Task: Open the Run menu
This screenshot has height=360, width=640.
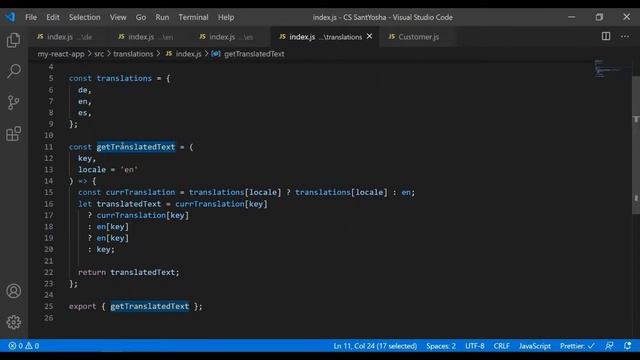Action: click(162, 17)
